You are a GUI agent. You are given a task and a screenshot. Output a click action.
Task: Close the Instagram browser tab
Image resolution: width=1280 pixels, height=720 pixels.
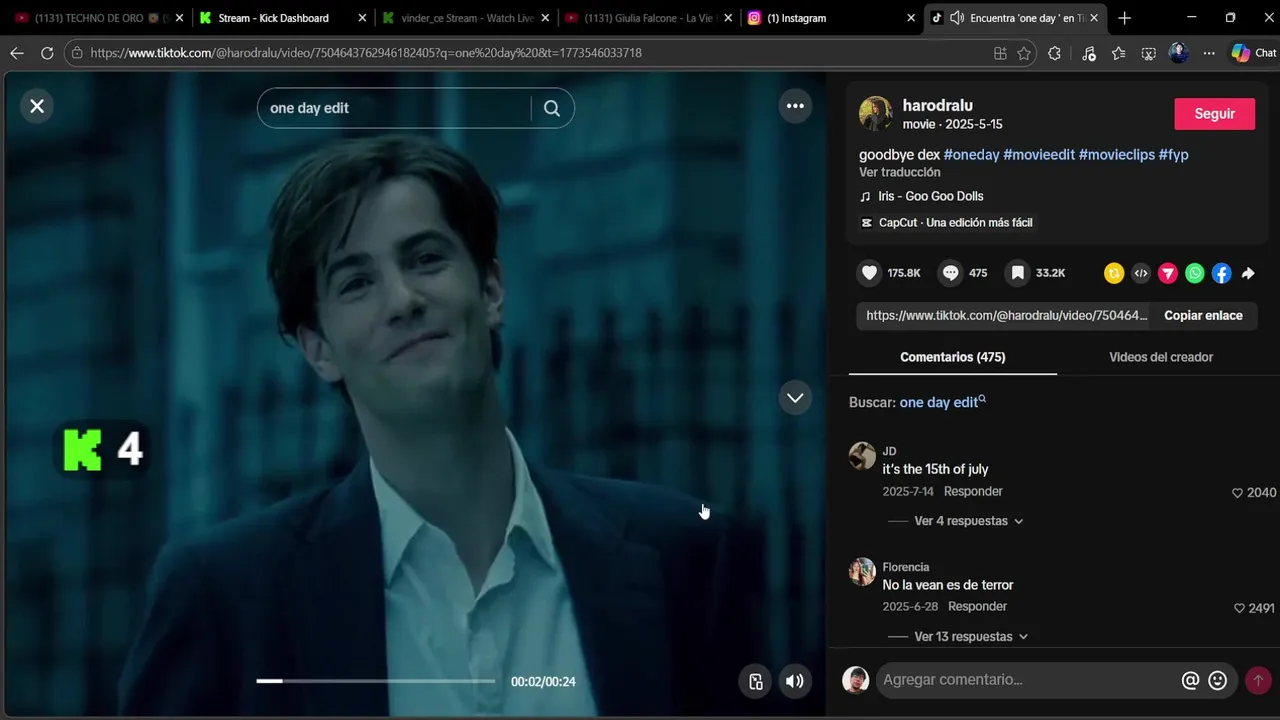point(911,18)
